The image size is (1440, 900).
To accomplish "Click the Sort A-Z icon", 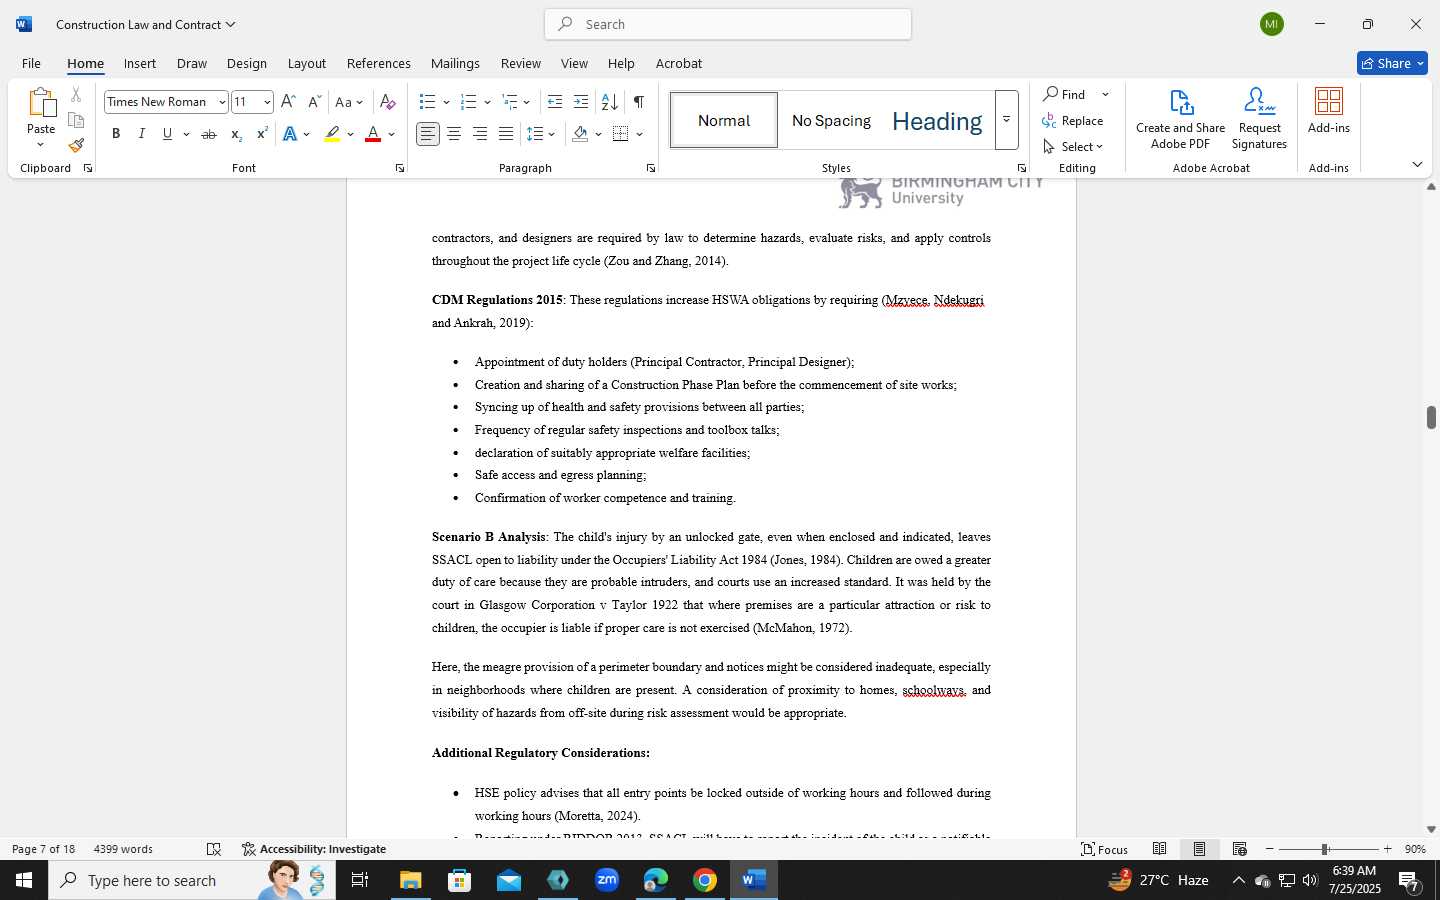I will point(609,102).
